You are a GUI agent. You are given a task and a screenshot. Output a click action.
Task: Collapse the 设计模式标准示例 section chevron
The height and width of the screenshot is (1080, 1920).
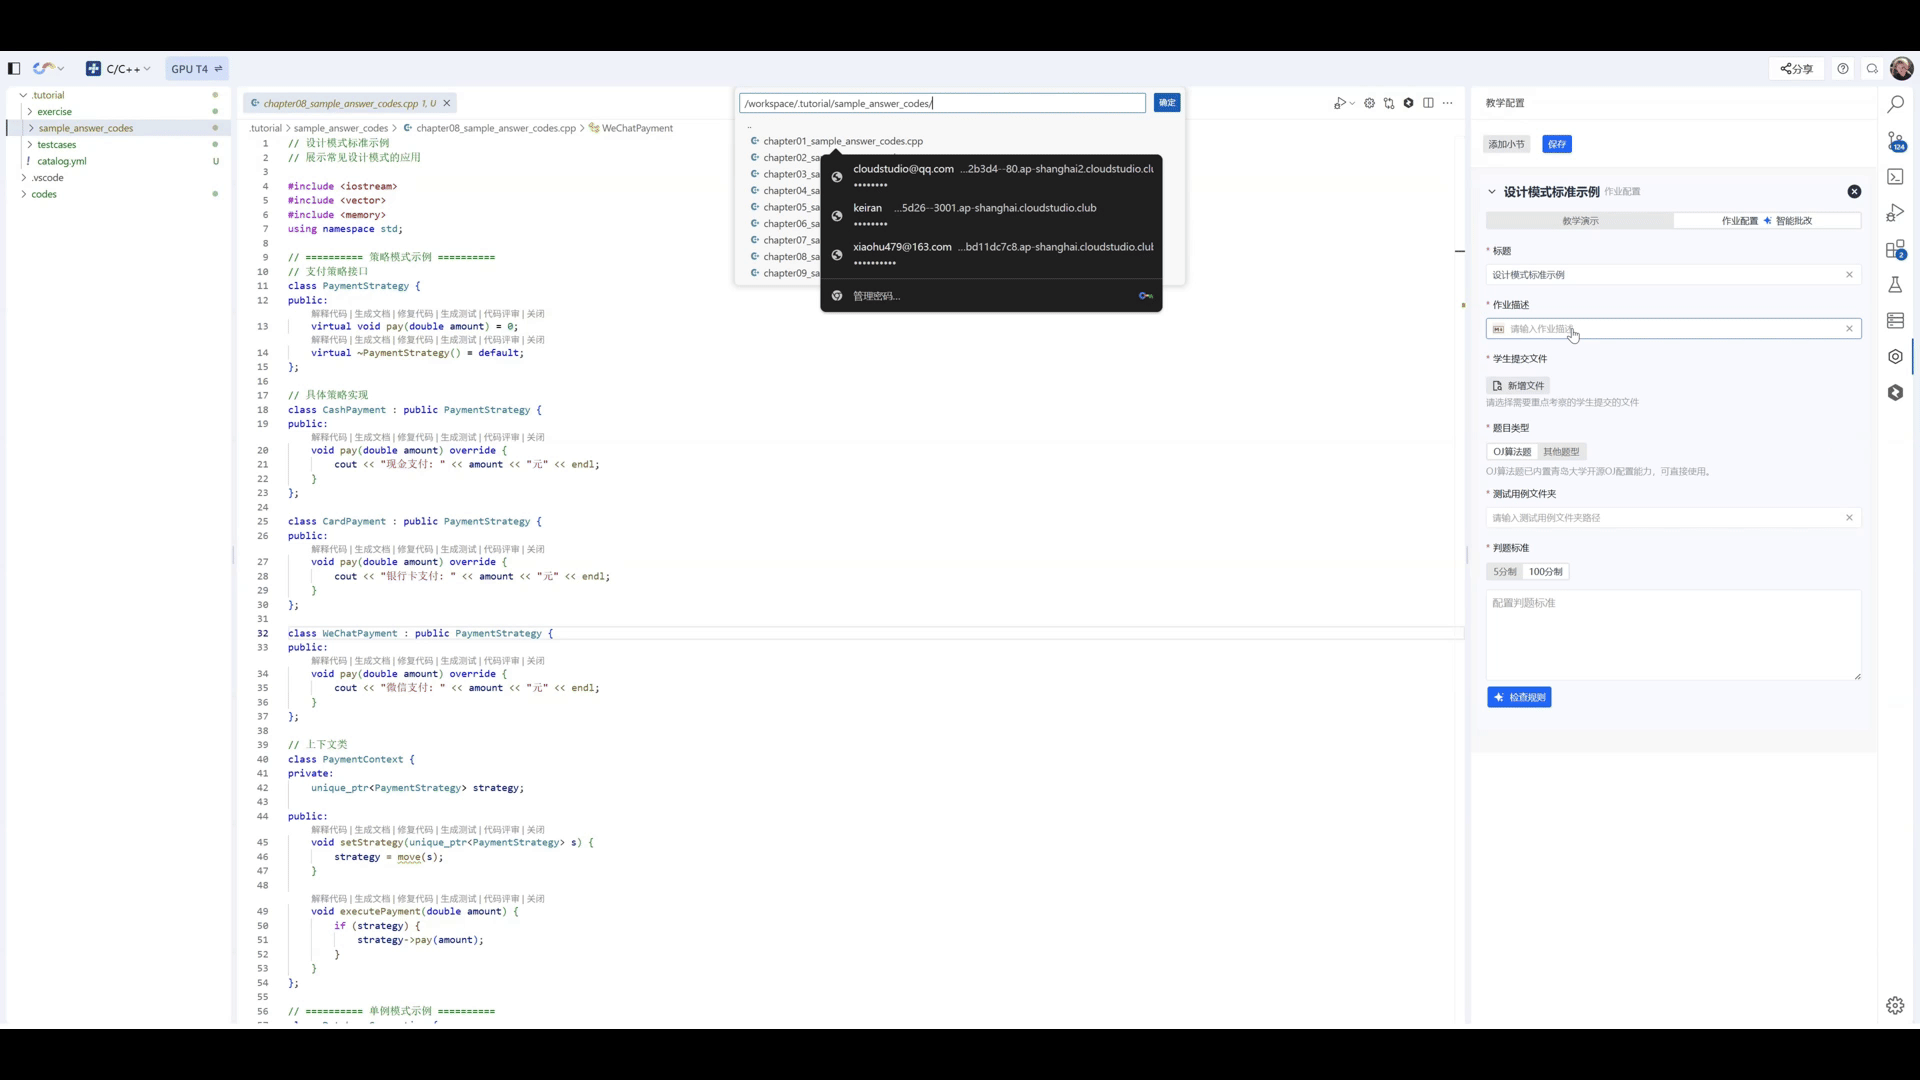click(x=1492, y=192)
